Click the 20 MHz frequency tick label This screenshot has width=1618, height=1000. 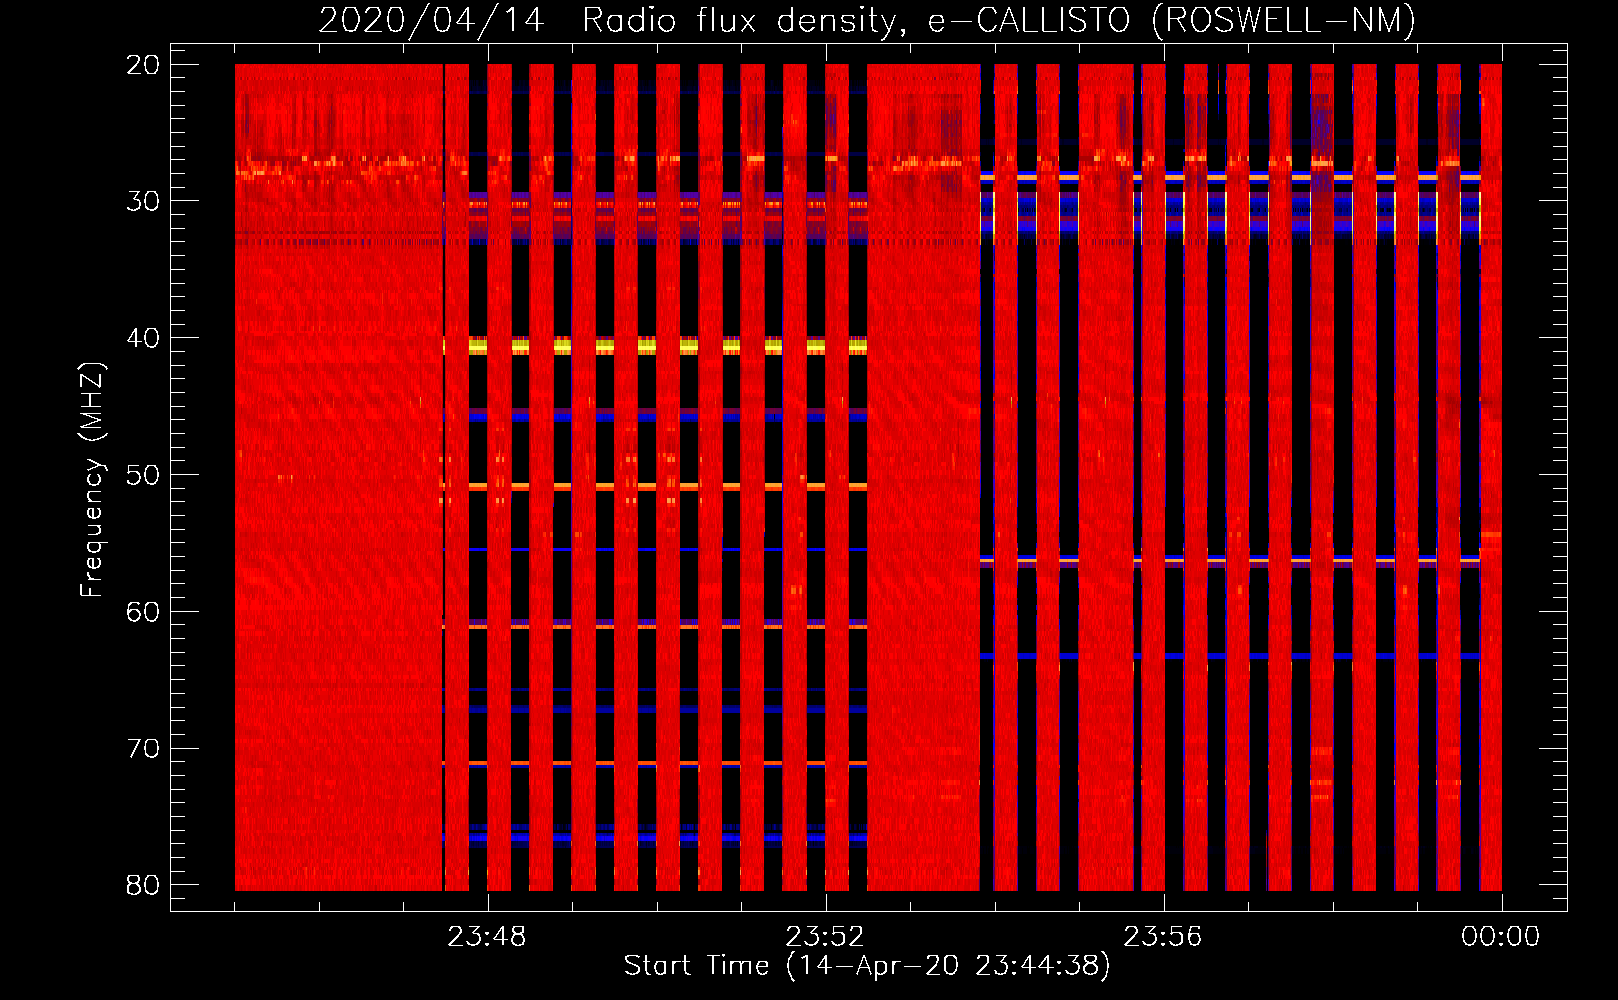click(x=143, y=65)
